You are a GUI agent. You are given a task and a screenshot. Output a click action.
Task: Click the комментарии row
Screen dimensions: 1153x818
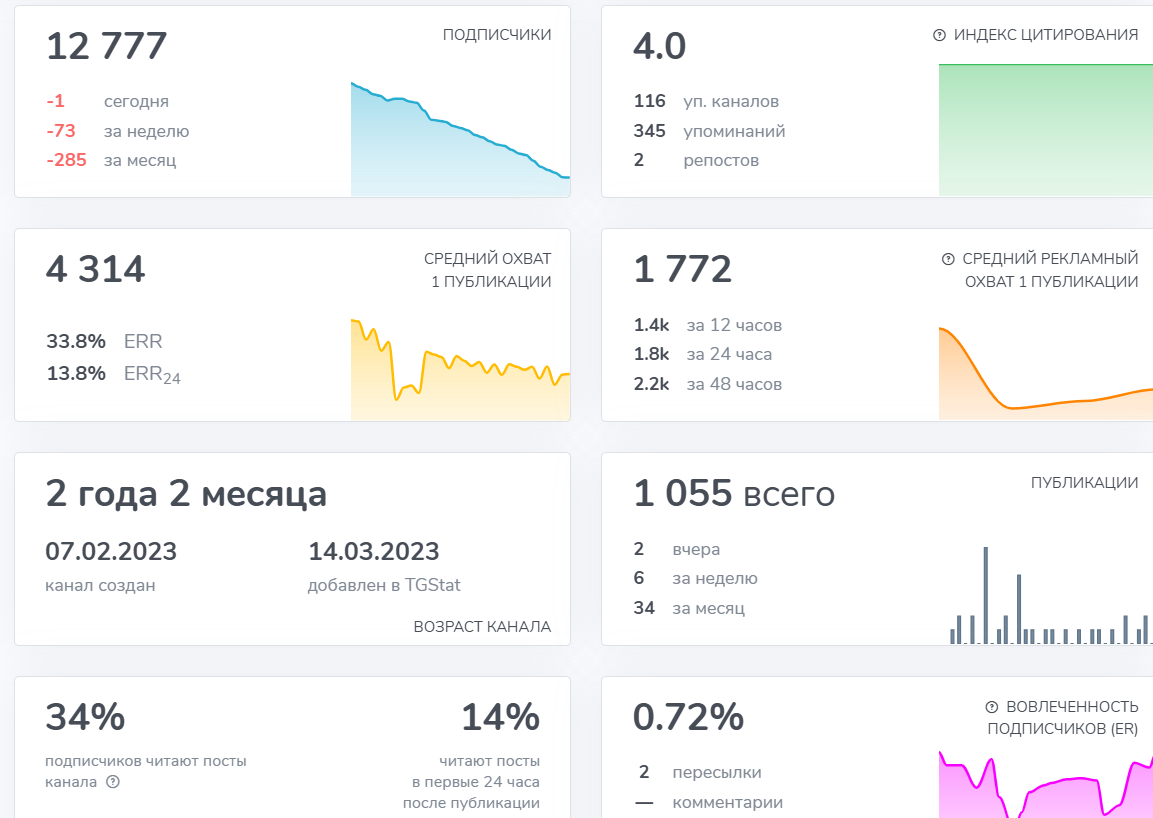[708, 803]
